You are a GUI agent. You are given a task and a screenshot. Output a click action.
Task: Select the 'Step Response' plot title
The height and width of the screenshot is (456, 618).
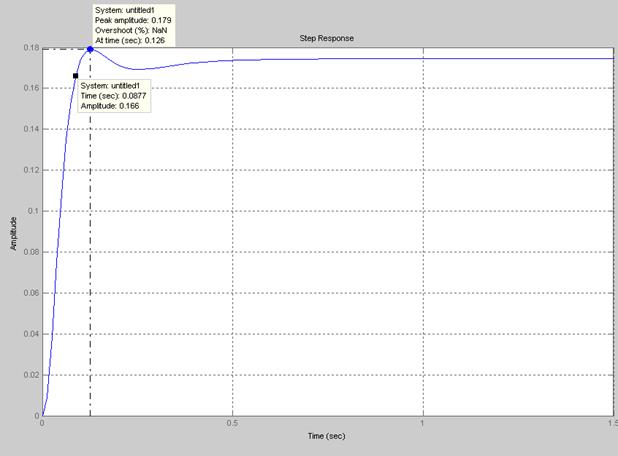coord(326,38)
